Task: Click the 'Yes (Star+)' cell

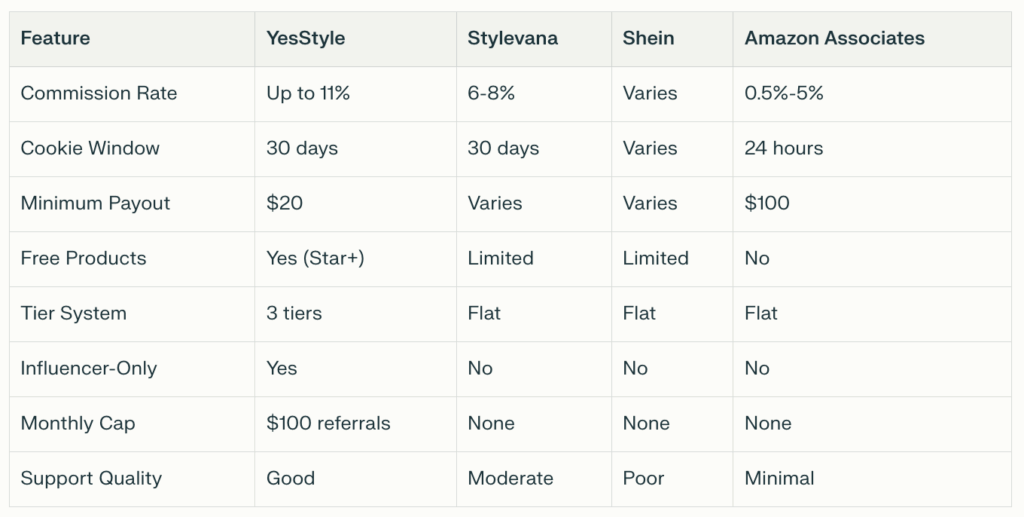Action: pyautogui.click(x=315, y=258)
